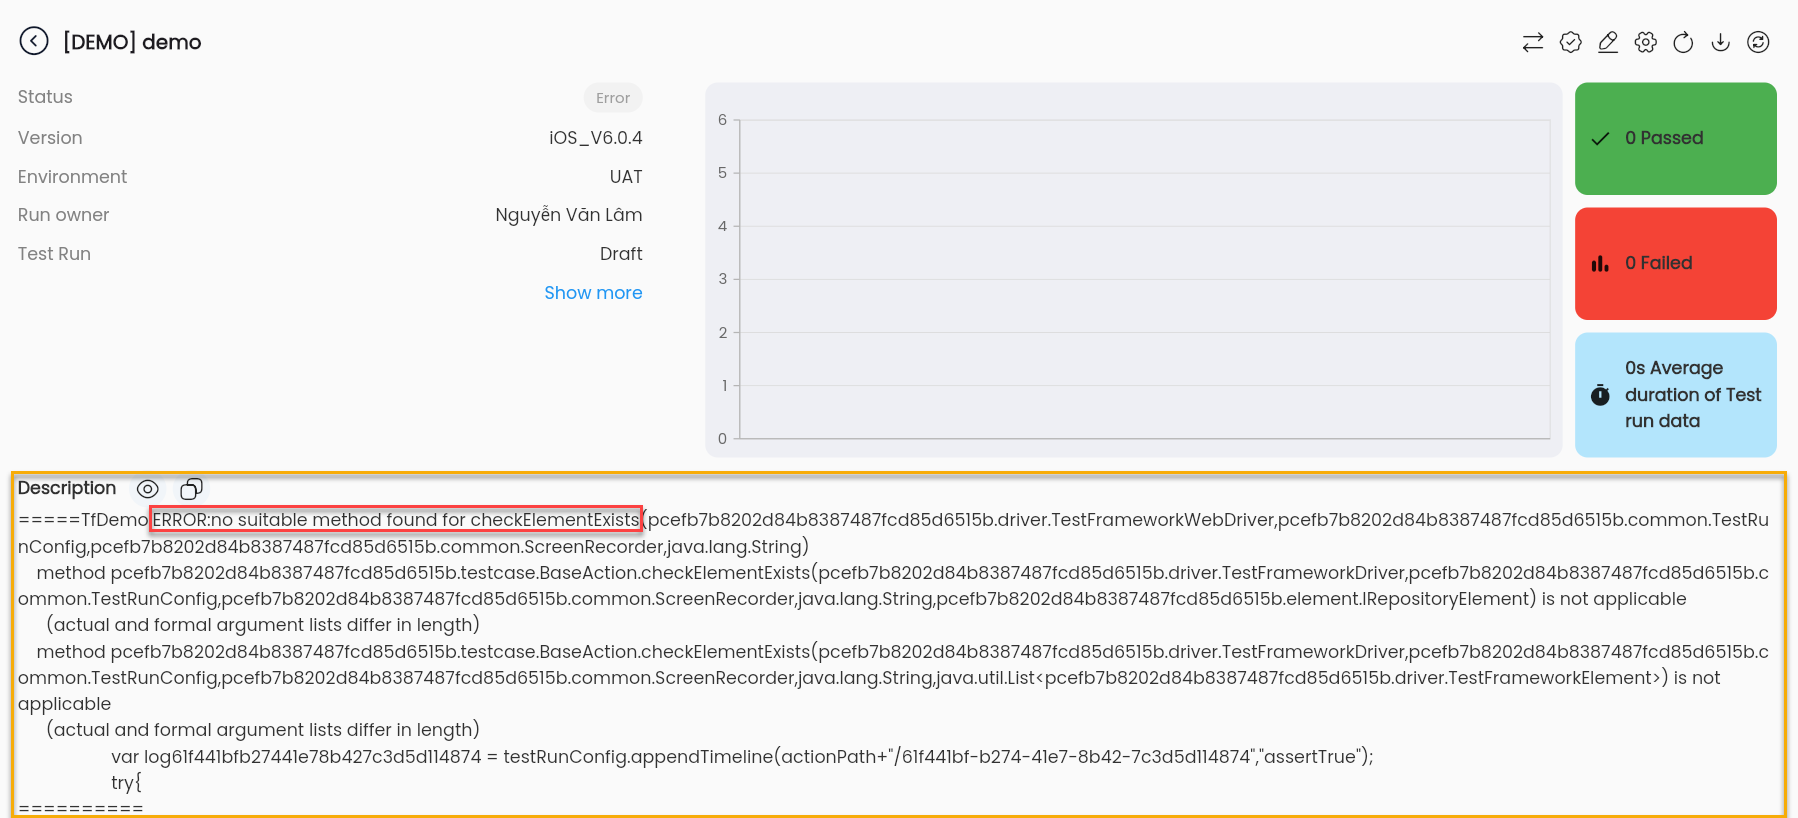
Task: Click the try{ line in description
Action: (127, 782)
